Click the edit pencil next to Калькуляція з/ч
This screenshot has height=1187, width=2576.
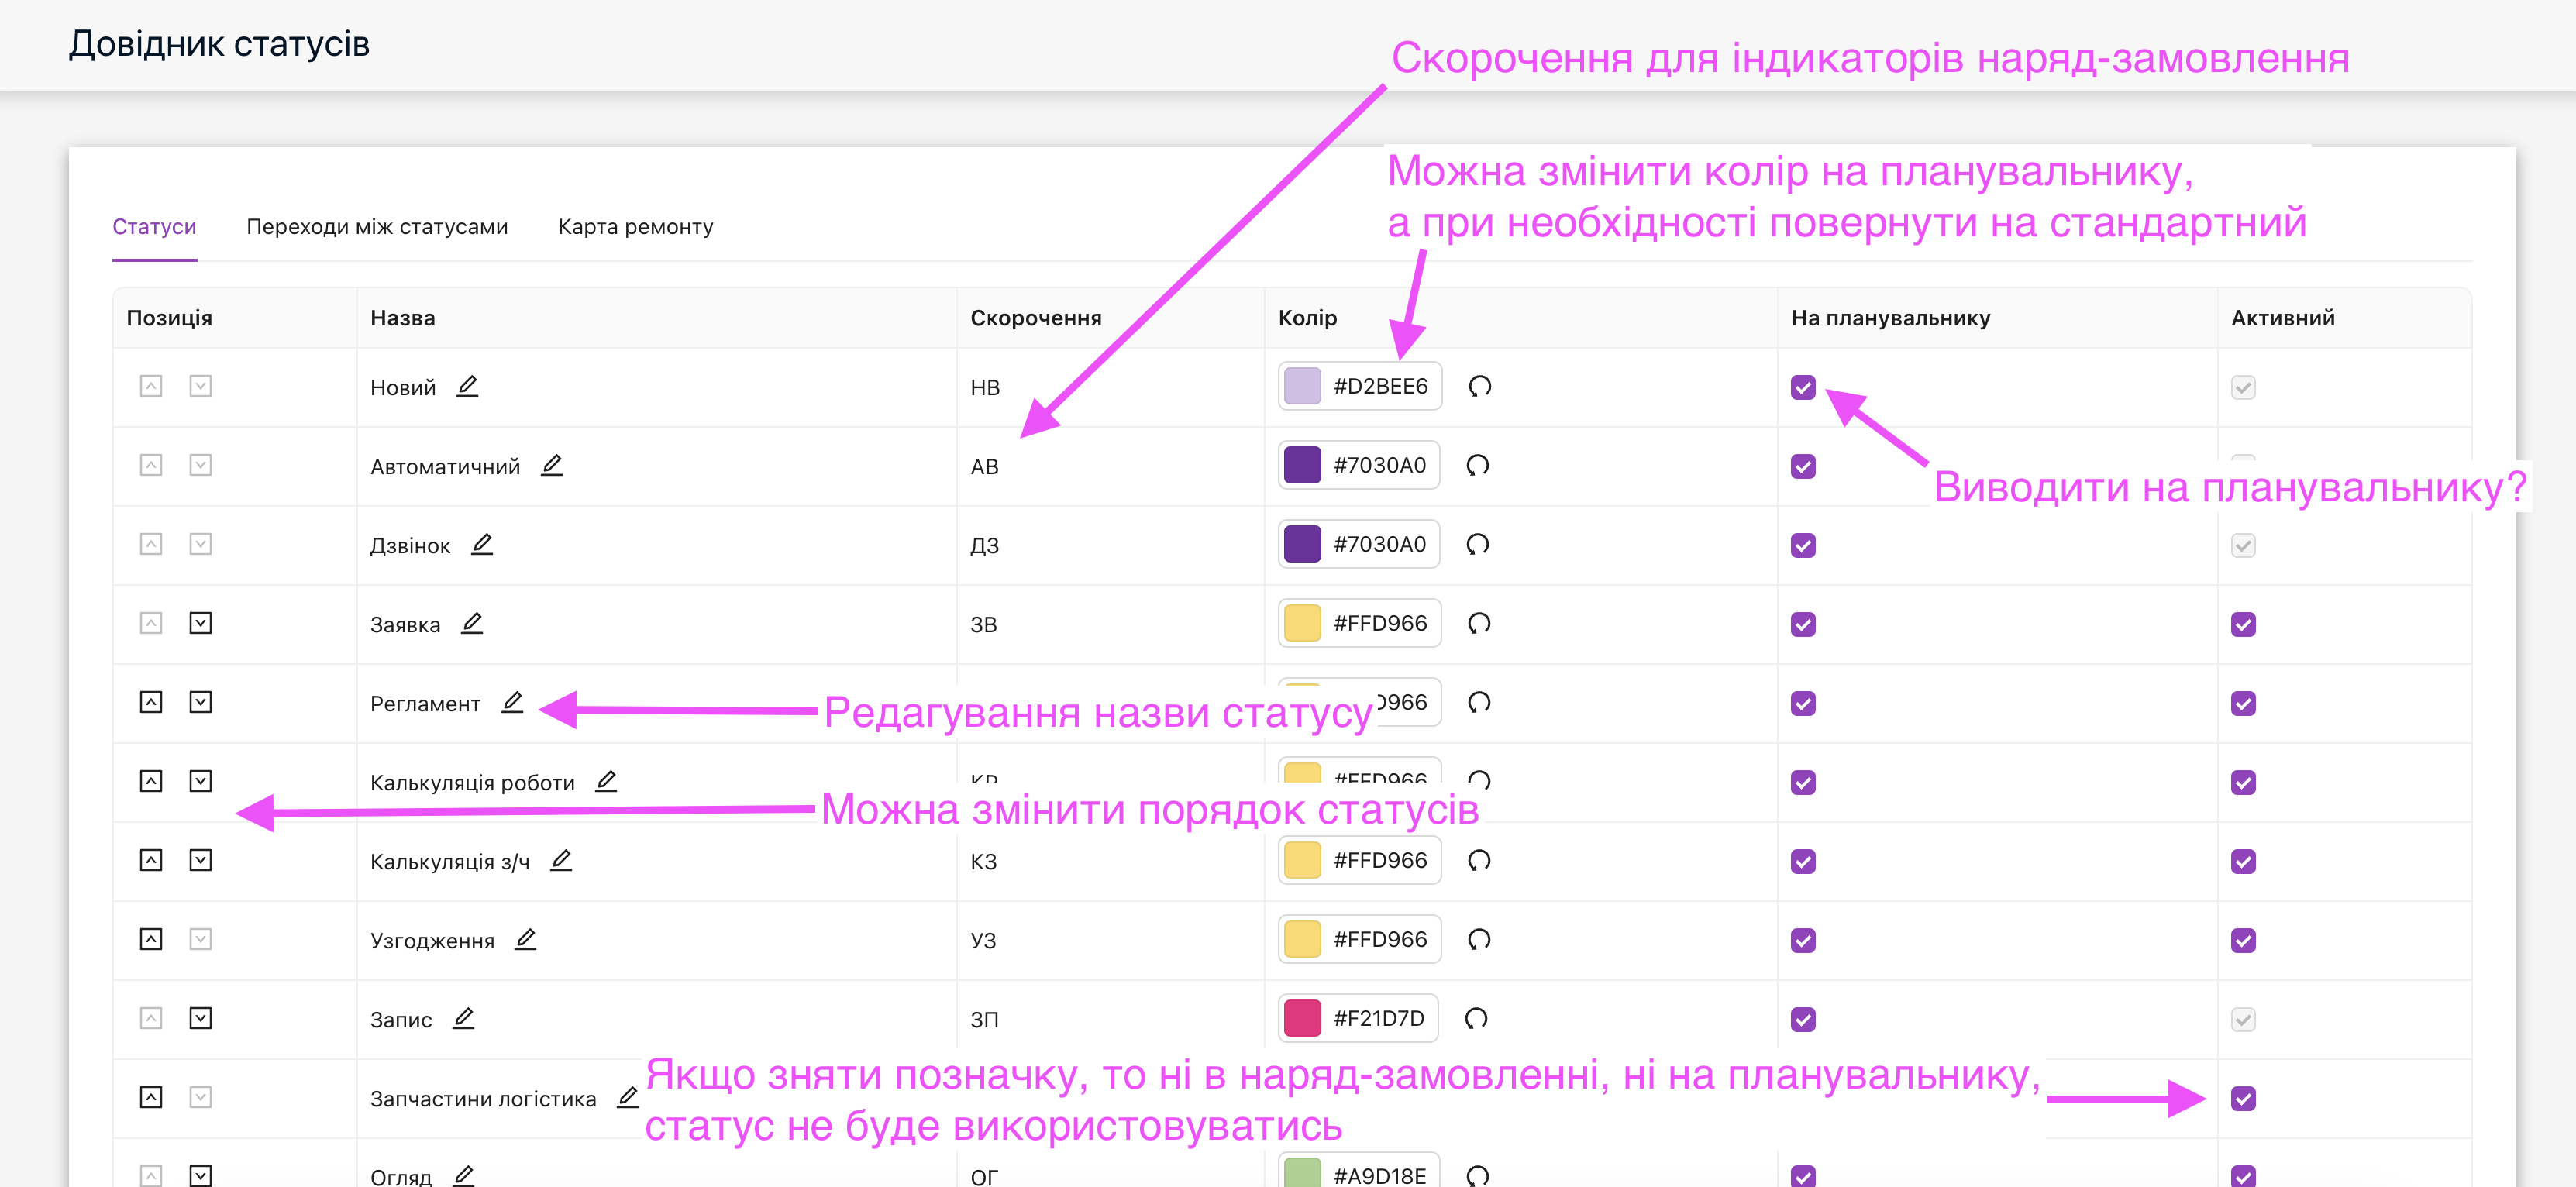[561, 860]
